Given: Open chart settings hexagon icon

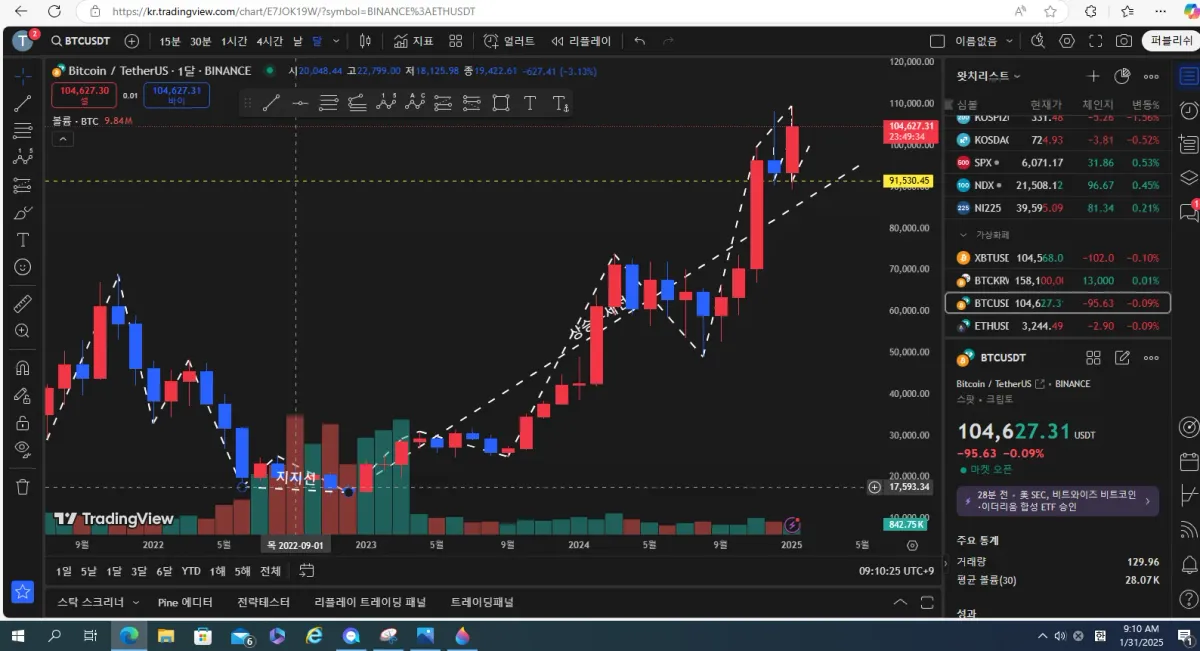Looking at the screenshot, I should 1067,41.
